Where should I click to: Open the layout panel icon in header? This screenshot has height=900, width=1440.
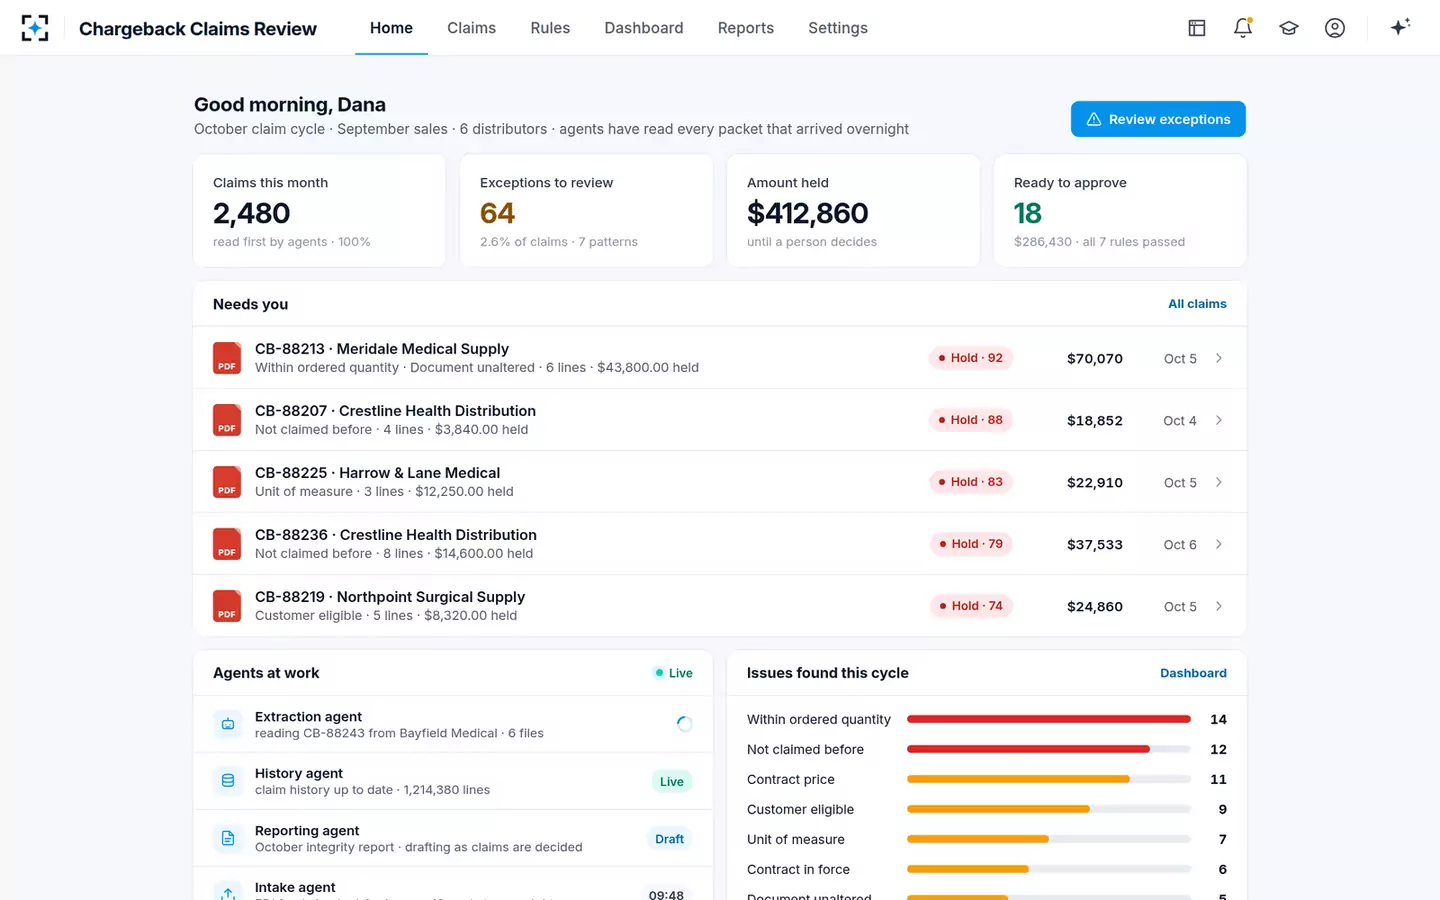pos(1197,28)
